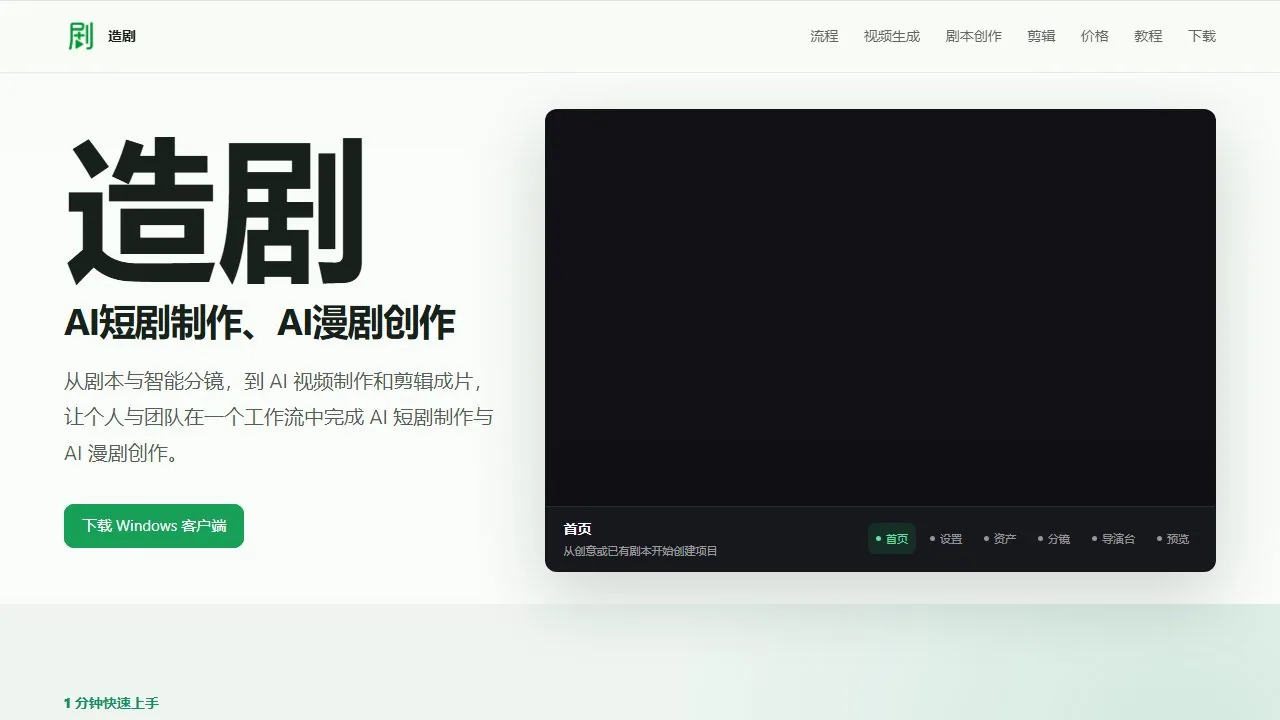View the 价格 page link
1280x720 pixels.
1095,36
